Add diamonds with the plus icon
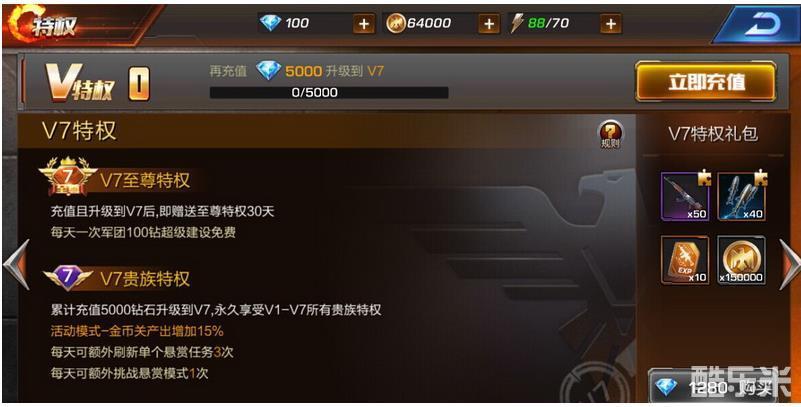This screenshot has width=801, height=407. pyautogui.click(x=364, y=23)
